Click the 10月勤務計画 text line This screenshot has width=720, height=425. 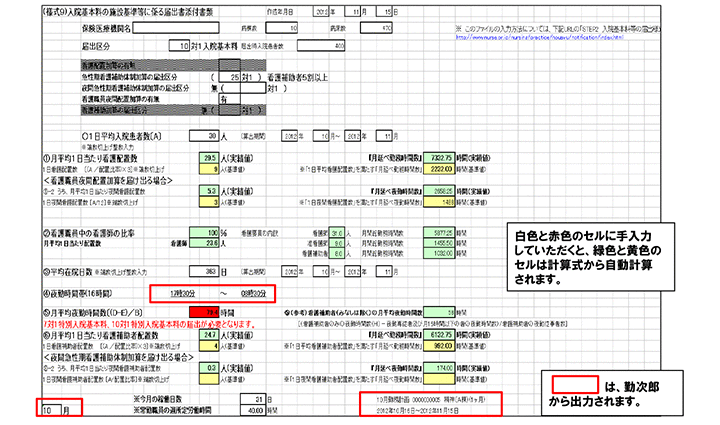430,399
